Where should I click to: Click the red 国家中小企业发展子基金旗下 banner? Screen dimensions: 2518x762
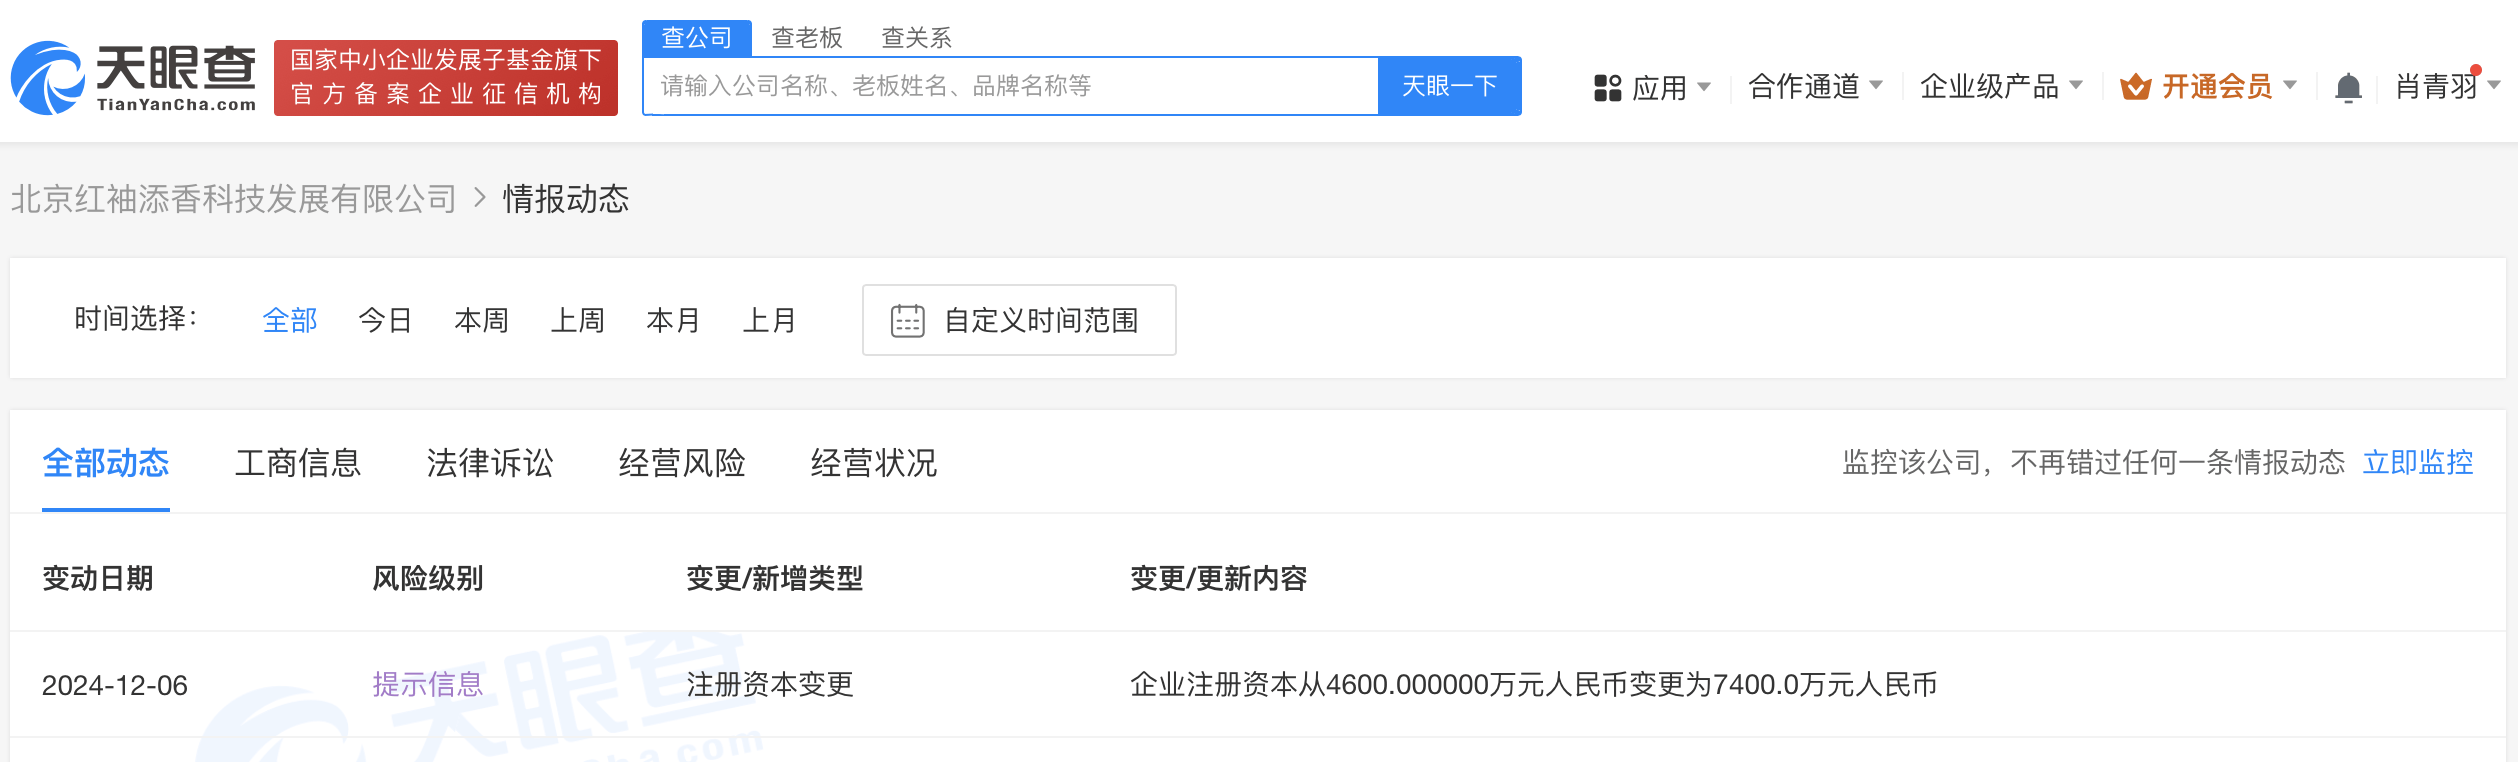pos(446,78)
